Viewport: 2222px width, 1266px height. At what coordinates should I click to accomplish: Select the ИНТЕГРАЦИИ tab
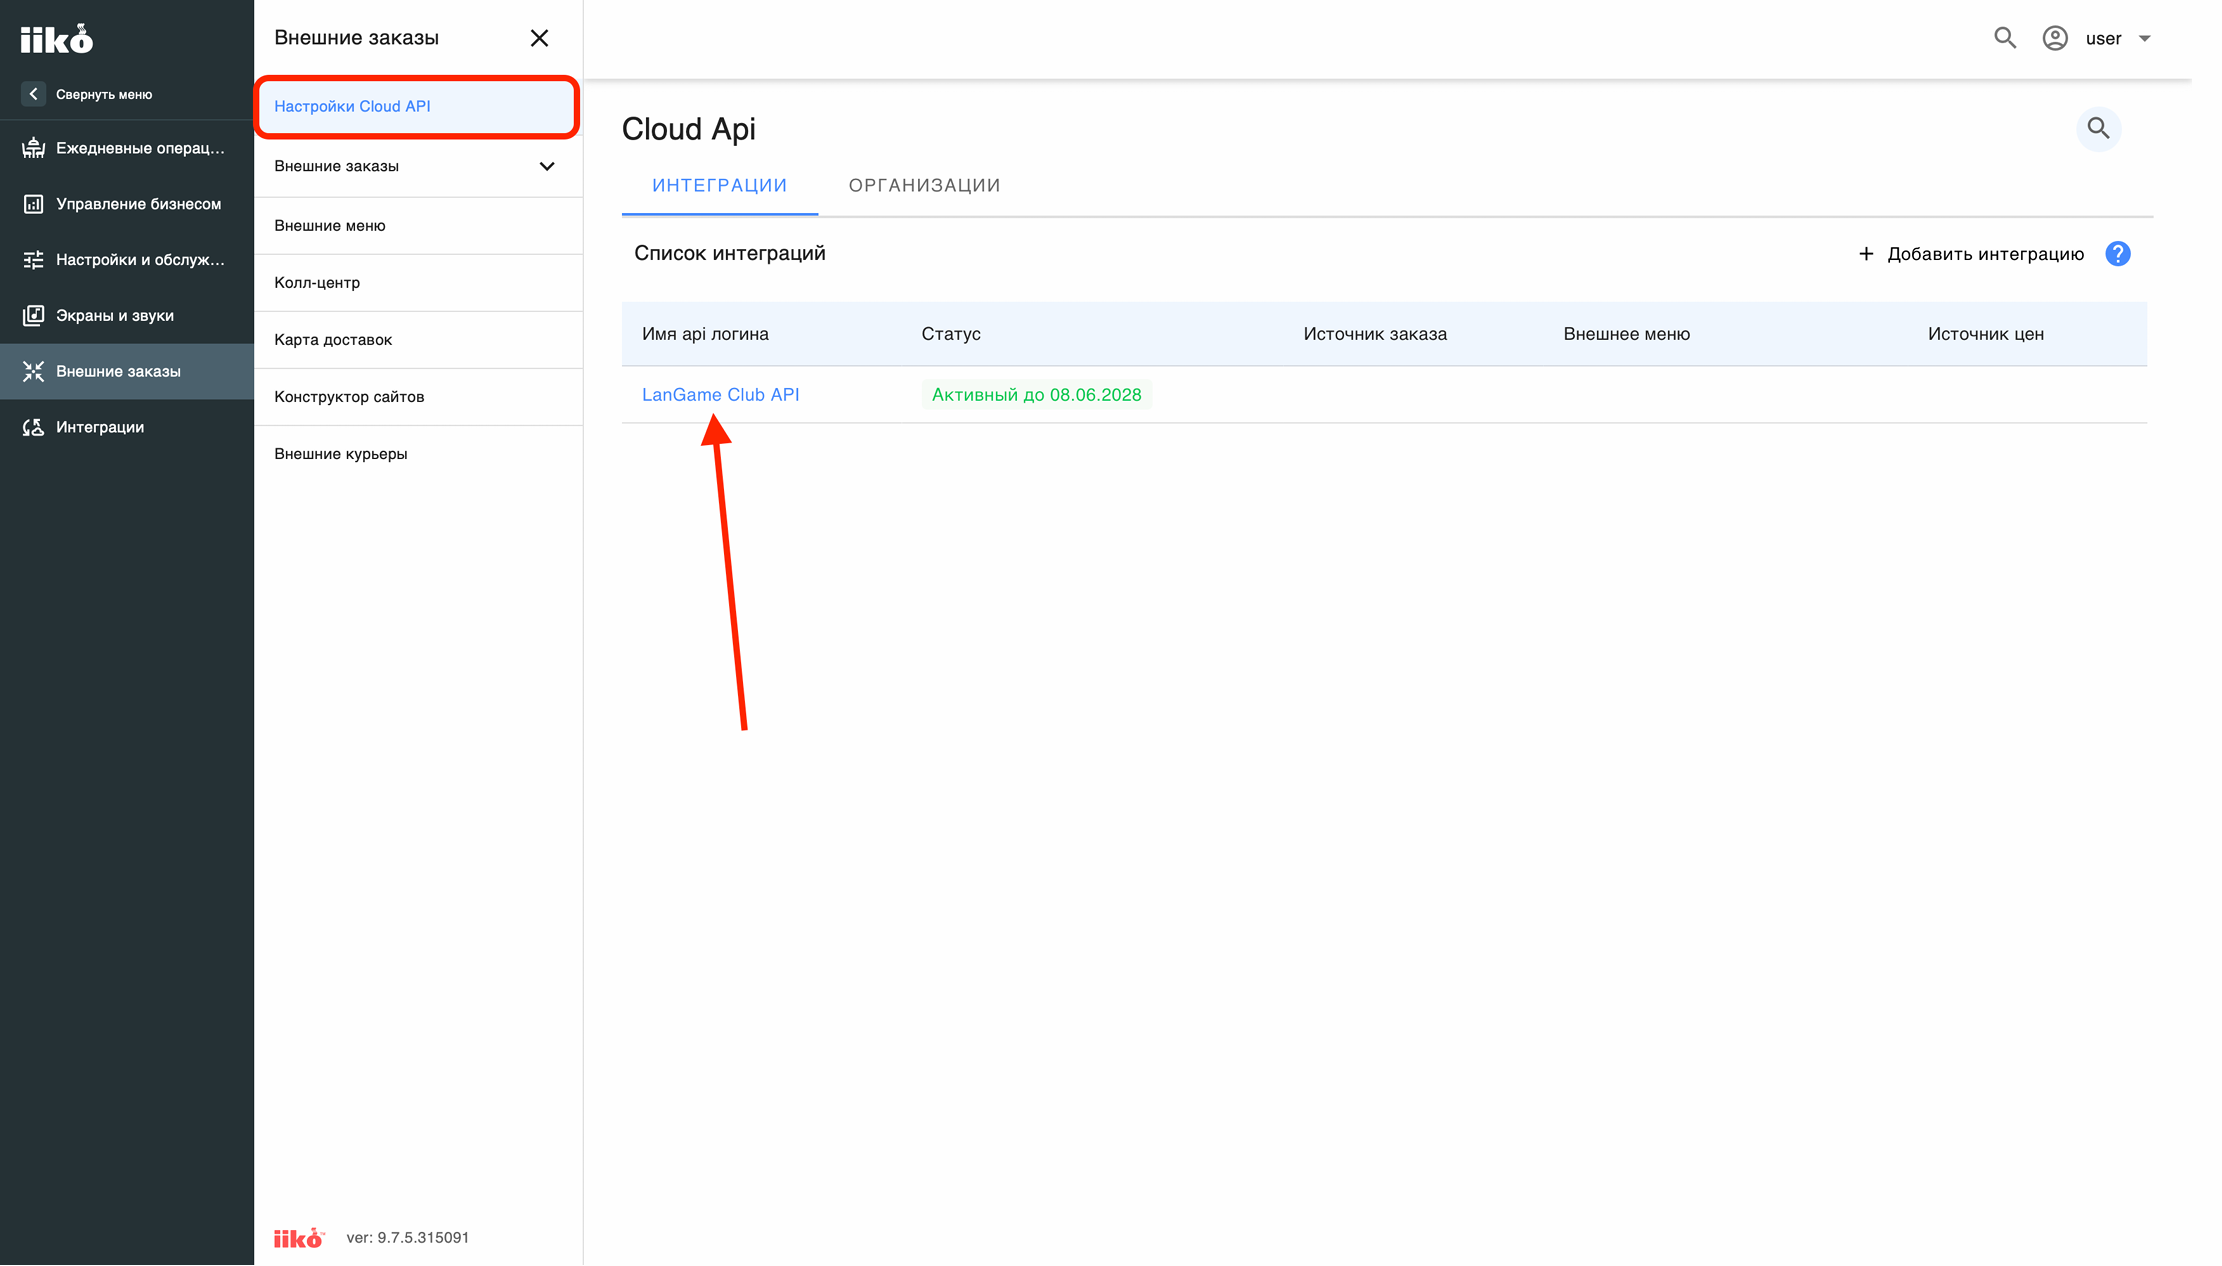coord(720,186)
